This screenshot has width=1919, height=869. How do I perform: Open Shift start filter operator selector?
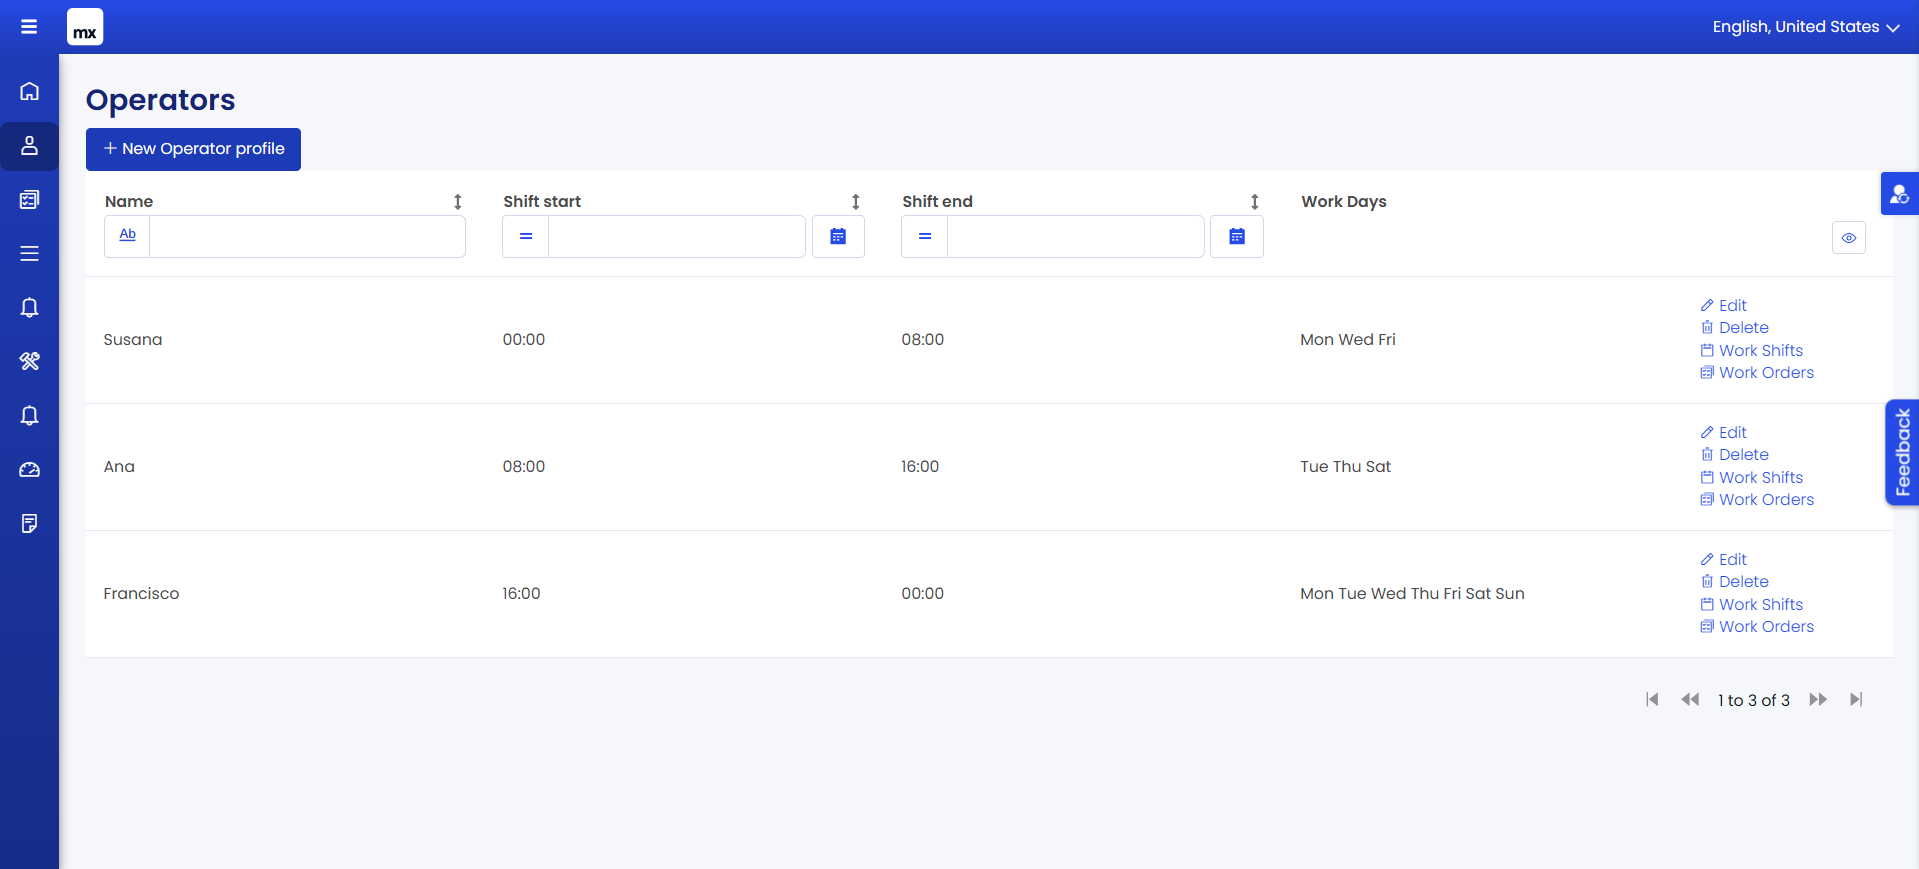(x=526, y=237)
